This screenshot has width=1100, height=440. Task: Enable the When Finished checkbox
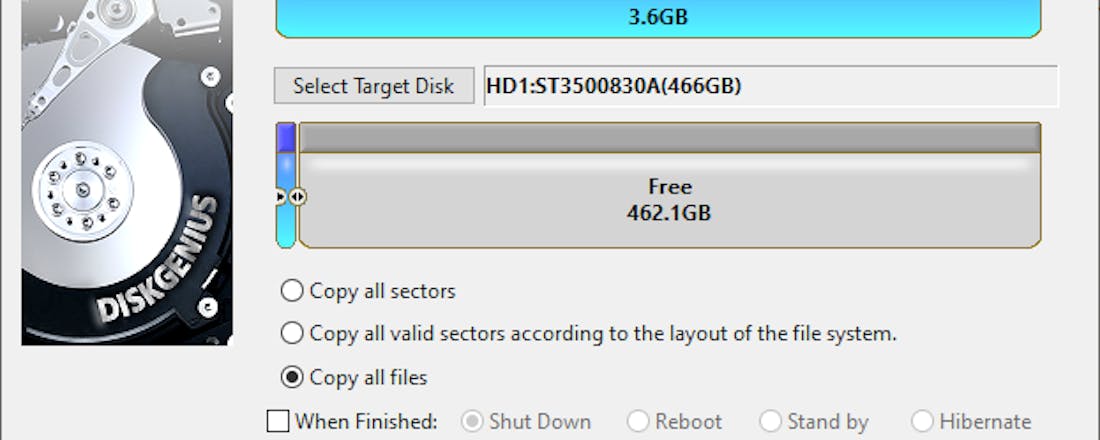(x=278, y=421)
